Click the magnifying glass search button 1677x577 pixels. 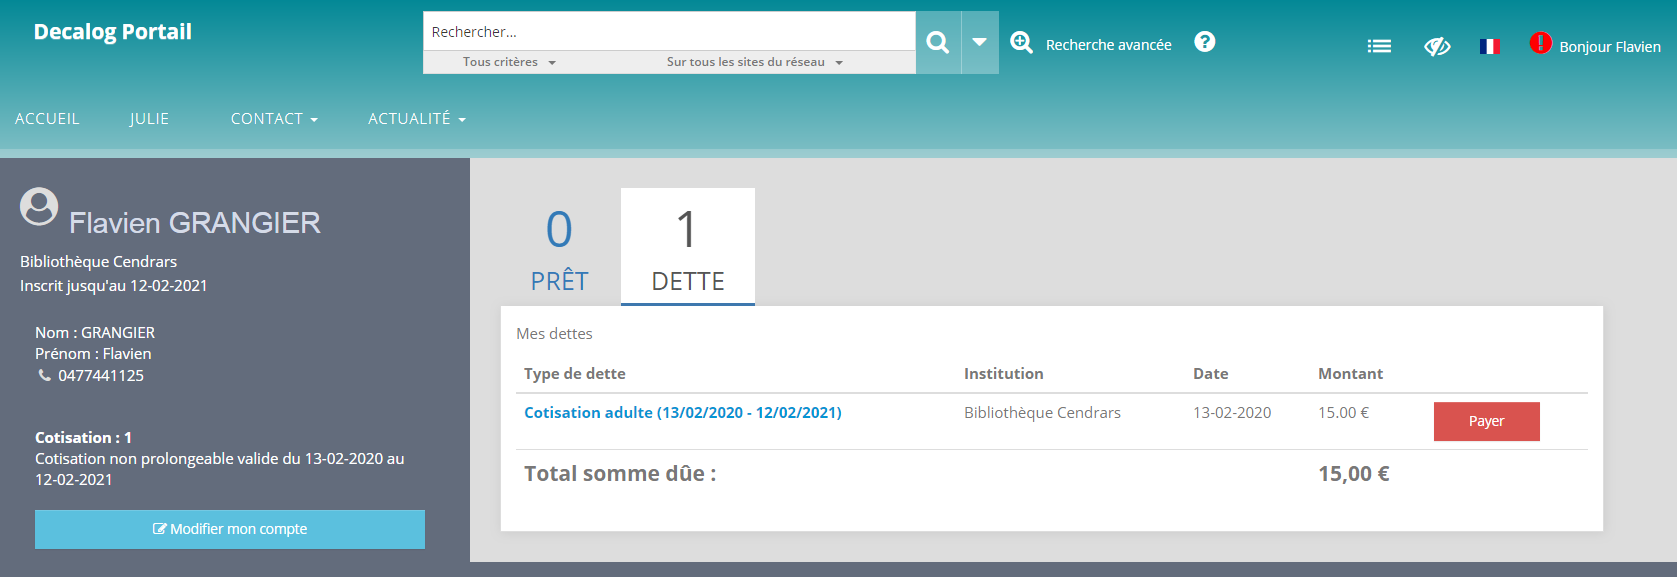tap(937, 42)
